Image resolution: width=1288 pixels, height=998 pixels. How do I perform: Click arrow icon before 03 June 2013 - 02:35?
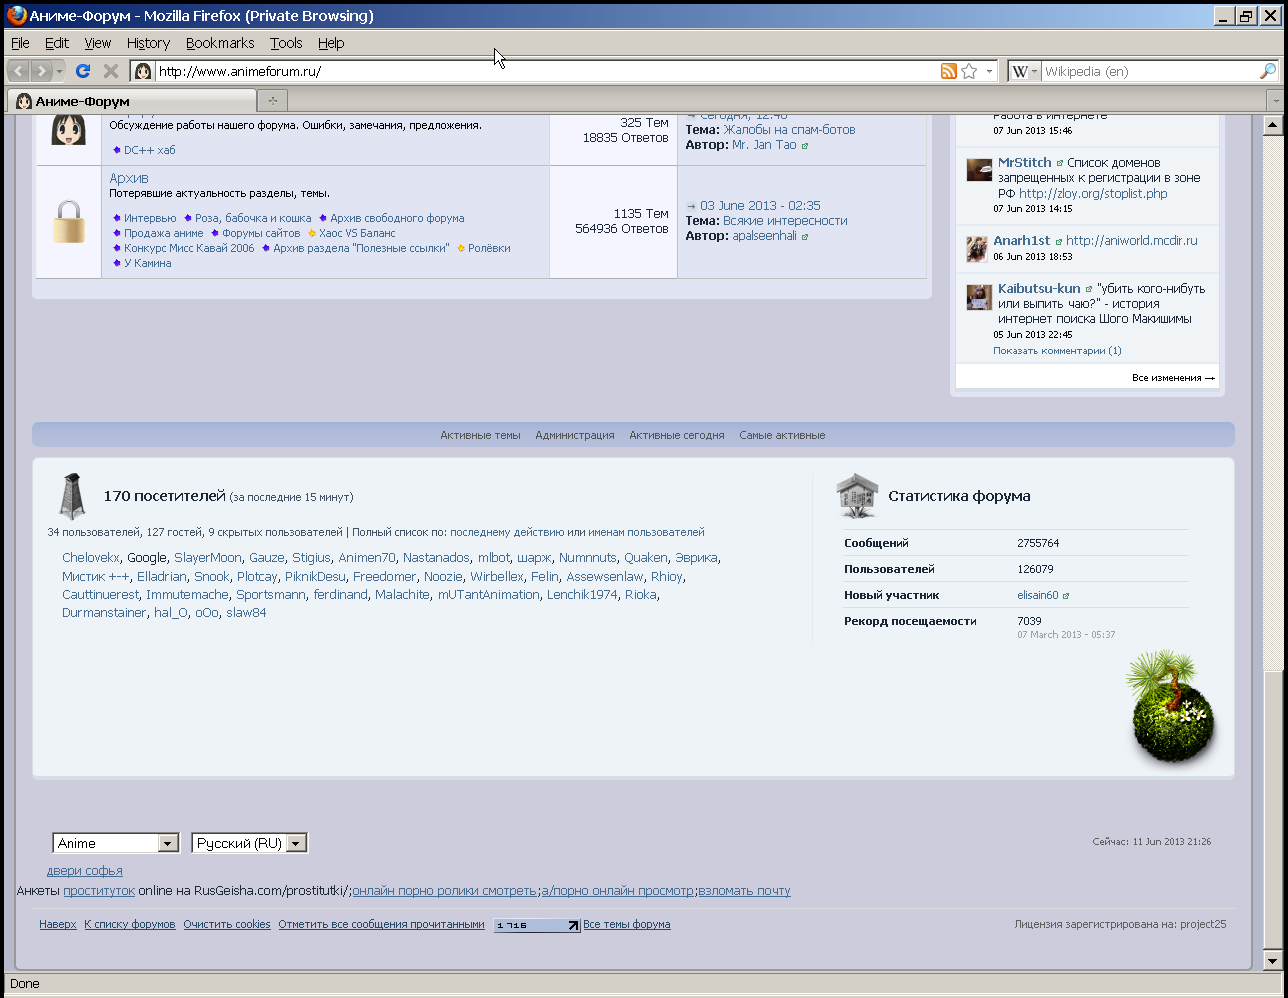[x=691, y=206]
